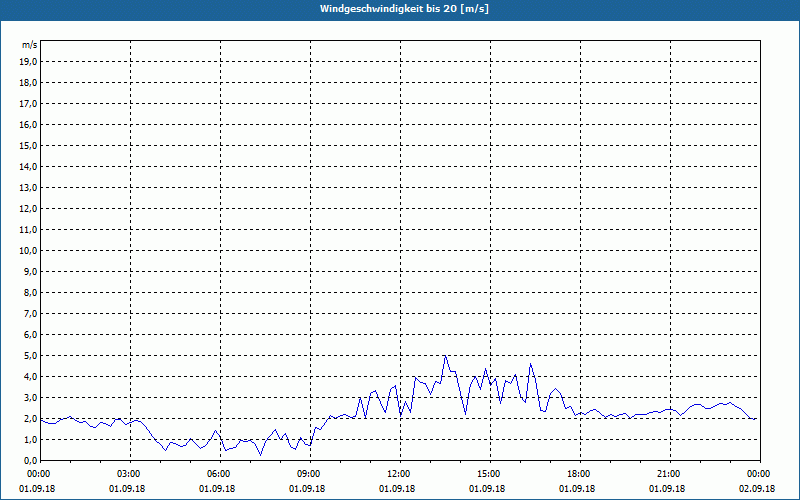The image size is (800, 500).
Task: Click the '01.09.18' date beneath 12:00
Action: [x=397, y=489]
